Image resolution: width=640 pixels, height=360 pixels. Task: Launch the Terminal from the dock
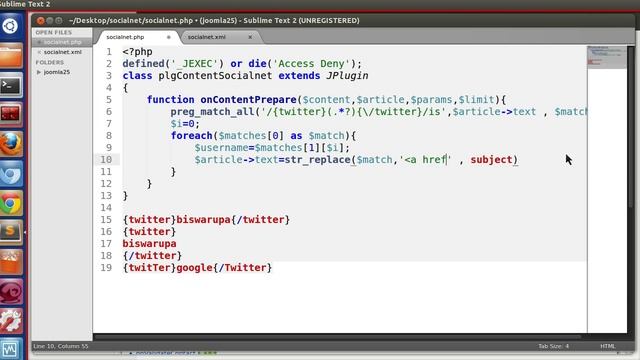(x=11, y=85)
